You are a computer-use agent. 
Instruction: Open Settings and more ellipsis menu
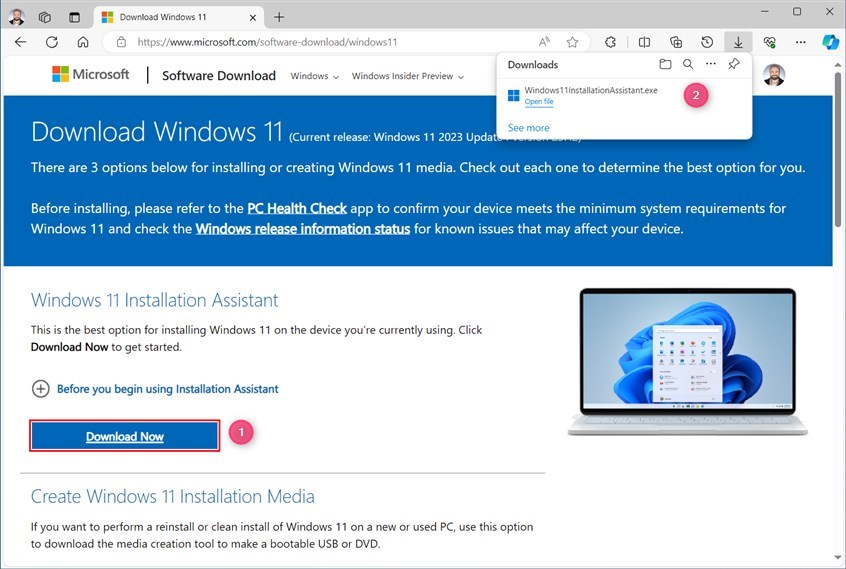click(x=801, y=42)
